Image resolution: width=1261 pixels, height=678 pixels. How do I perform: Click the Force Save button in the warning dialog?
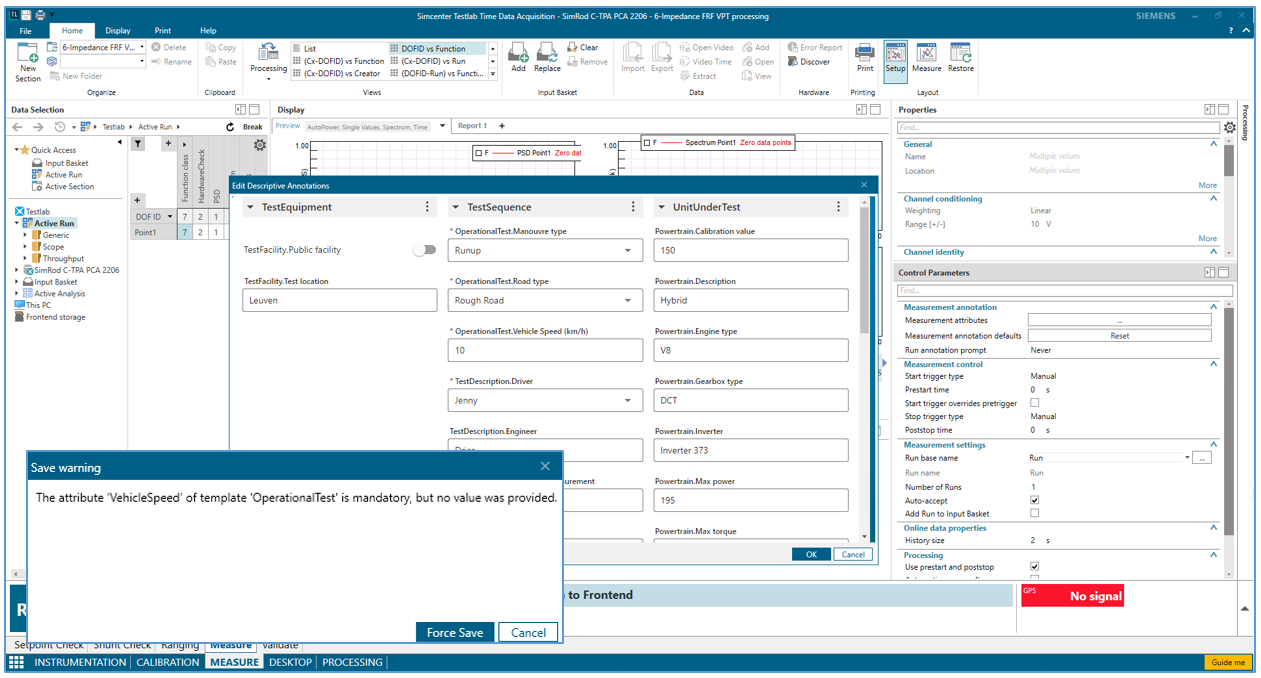pos(454,632)
